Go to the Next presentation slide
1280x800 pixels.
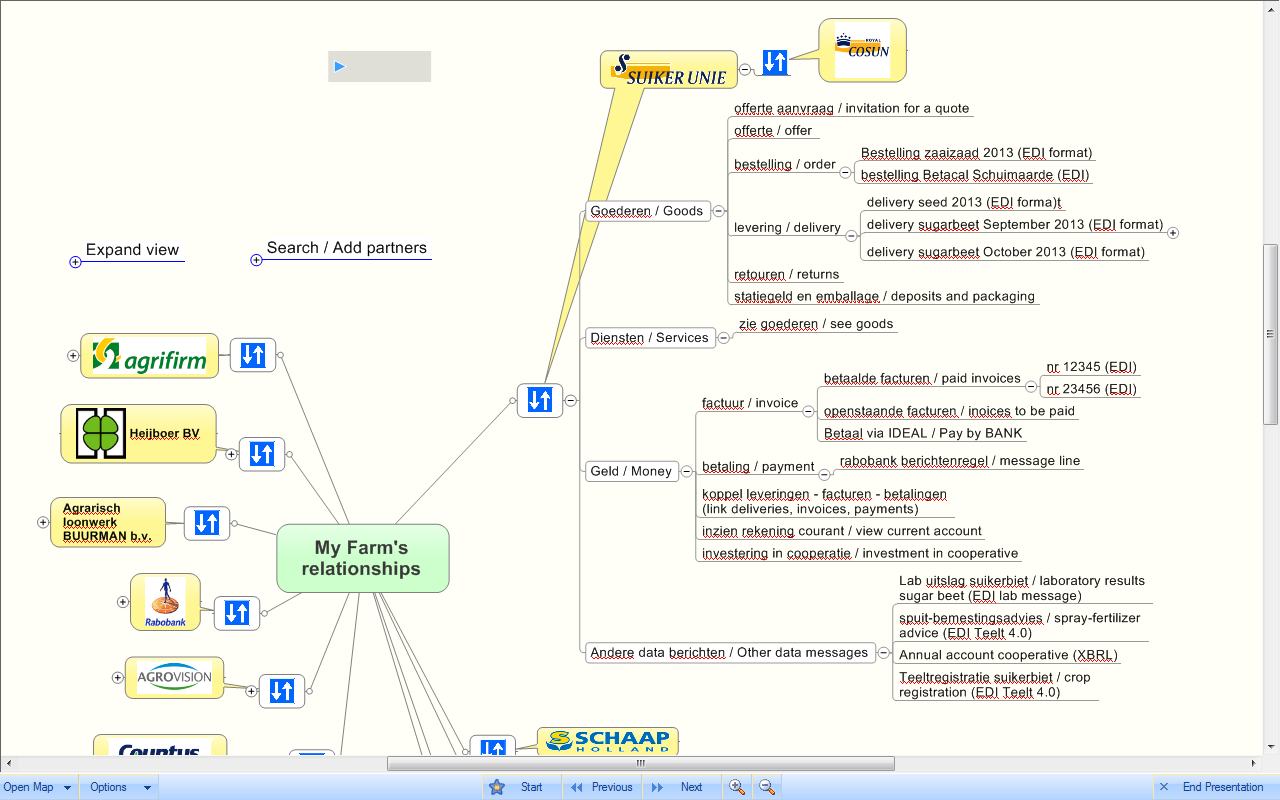coord(680,787)
